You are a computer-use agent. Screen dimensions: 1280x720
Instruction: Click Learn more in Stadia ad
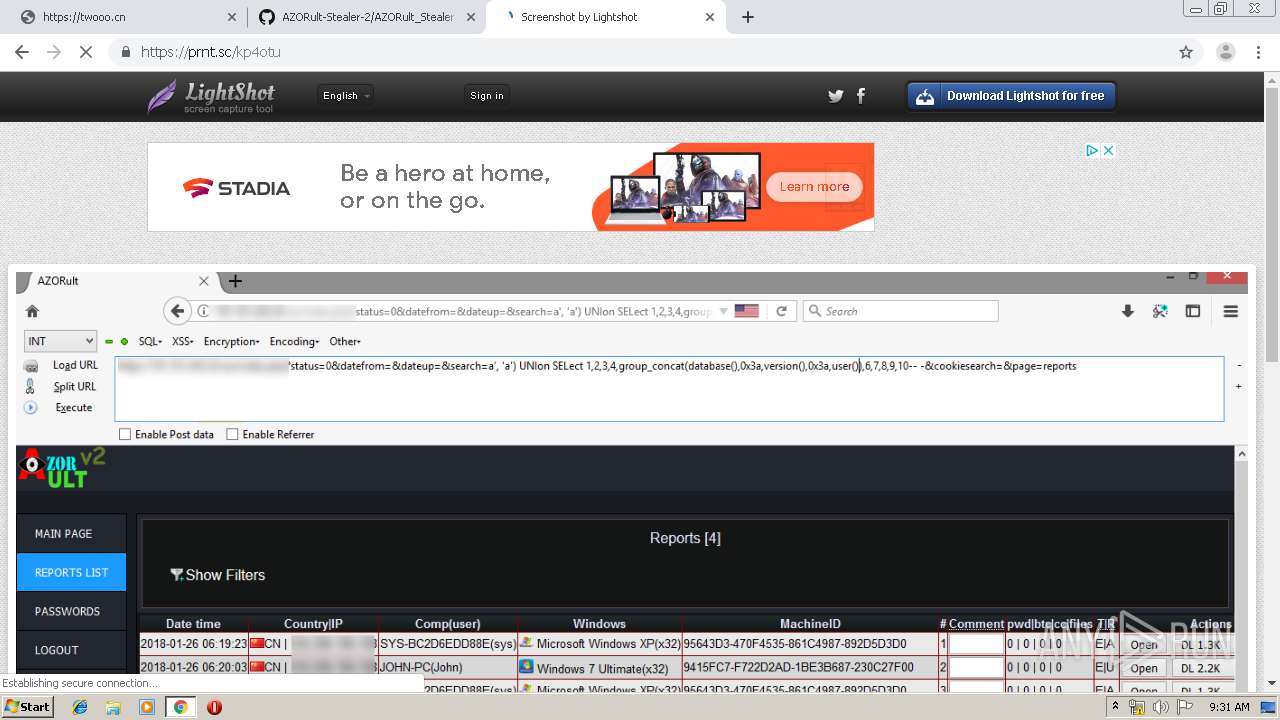pyautogui.click(x=814, y=187)
